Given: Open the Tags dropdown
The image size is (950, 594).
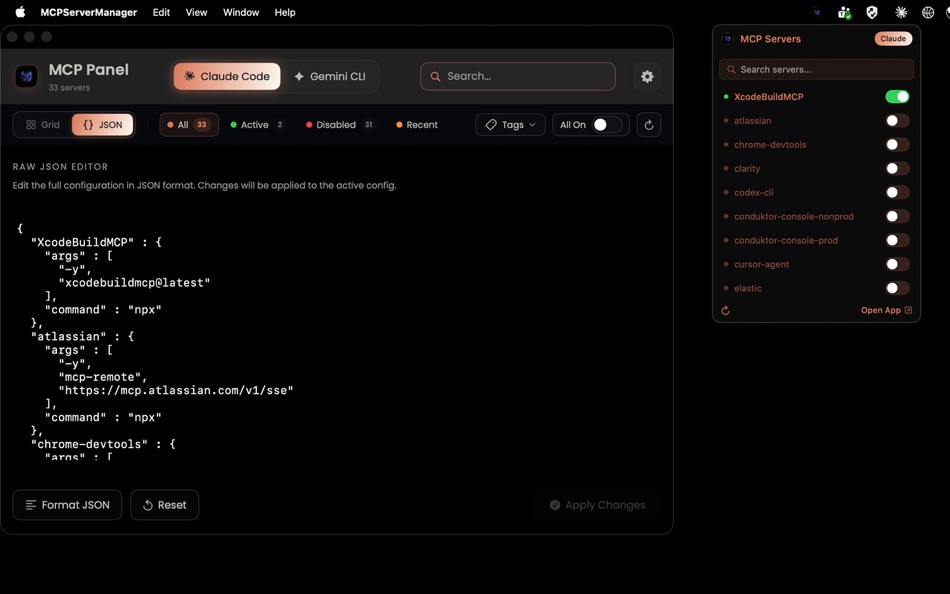Looking at the screenshot, I should [x=510, y=125].
